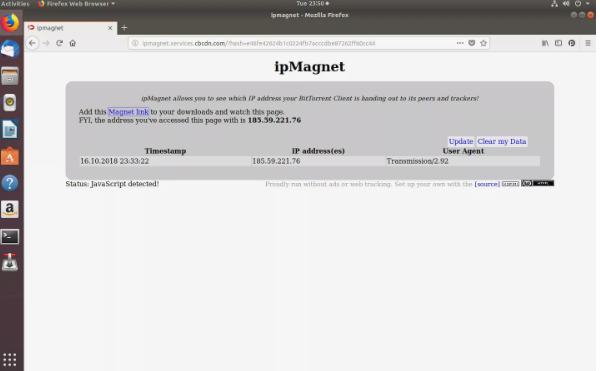Click Clear my Data button
Image resolution: width=600 pixels, height=371 pixels.
coord(502,141)
